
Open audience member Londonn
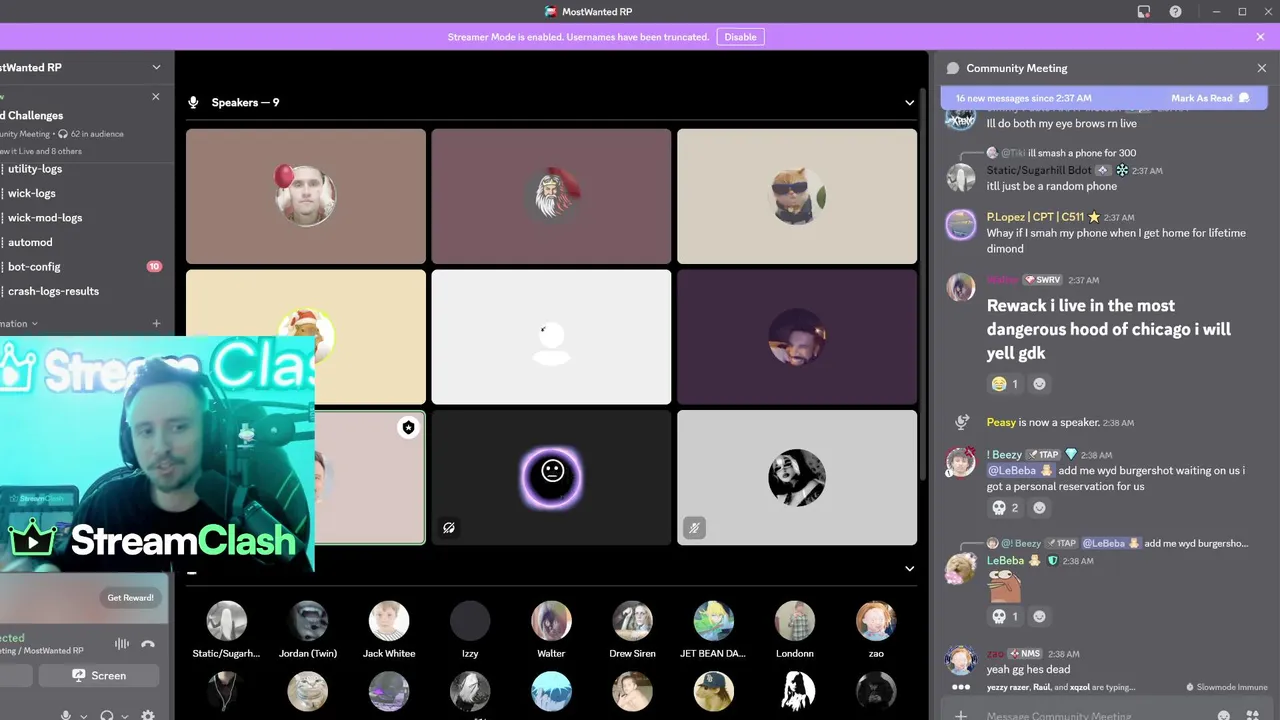point(795,621)
